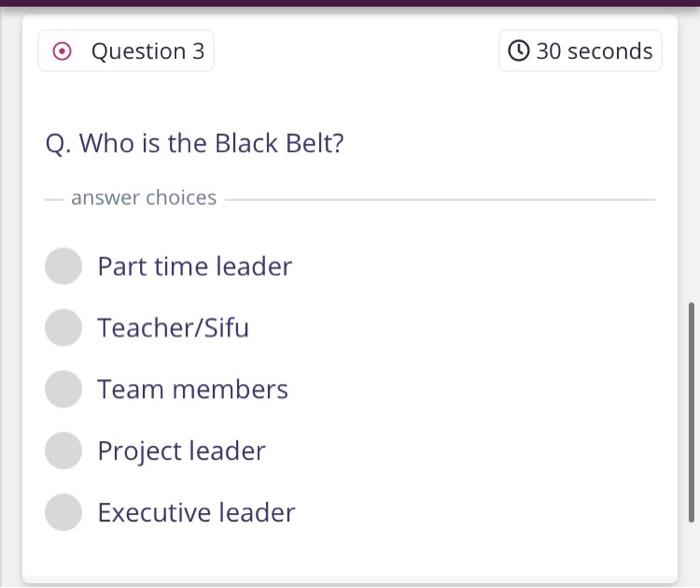
Task: Select the Teacher/Sifu radio button
Action: pos(63,327)
